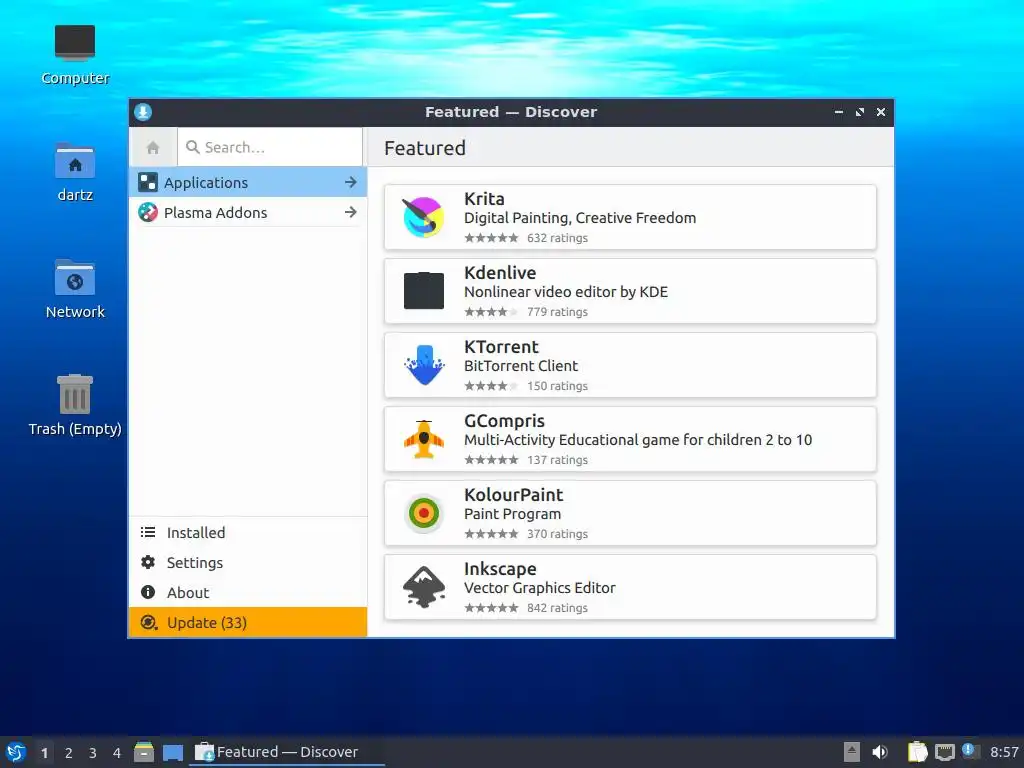Click Kdenlive's star rating
The height and width of the screenshot is (768, 1024).
tap(491, 312)
